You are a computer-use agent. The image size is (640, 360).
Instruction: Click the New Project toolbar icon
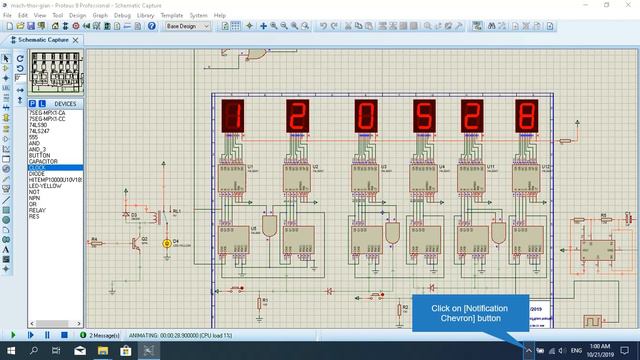point(9,26)
